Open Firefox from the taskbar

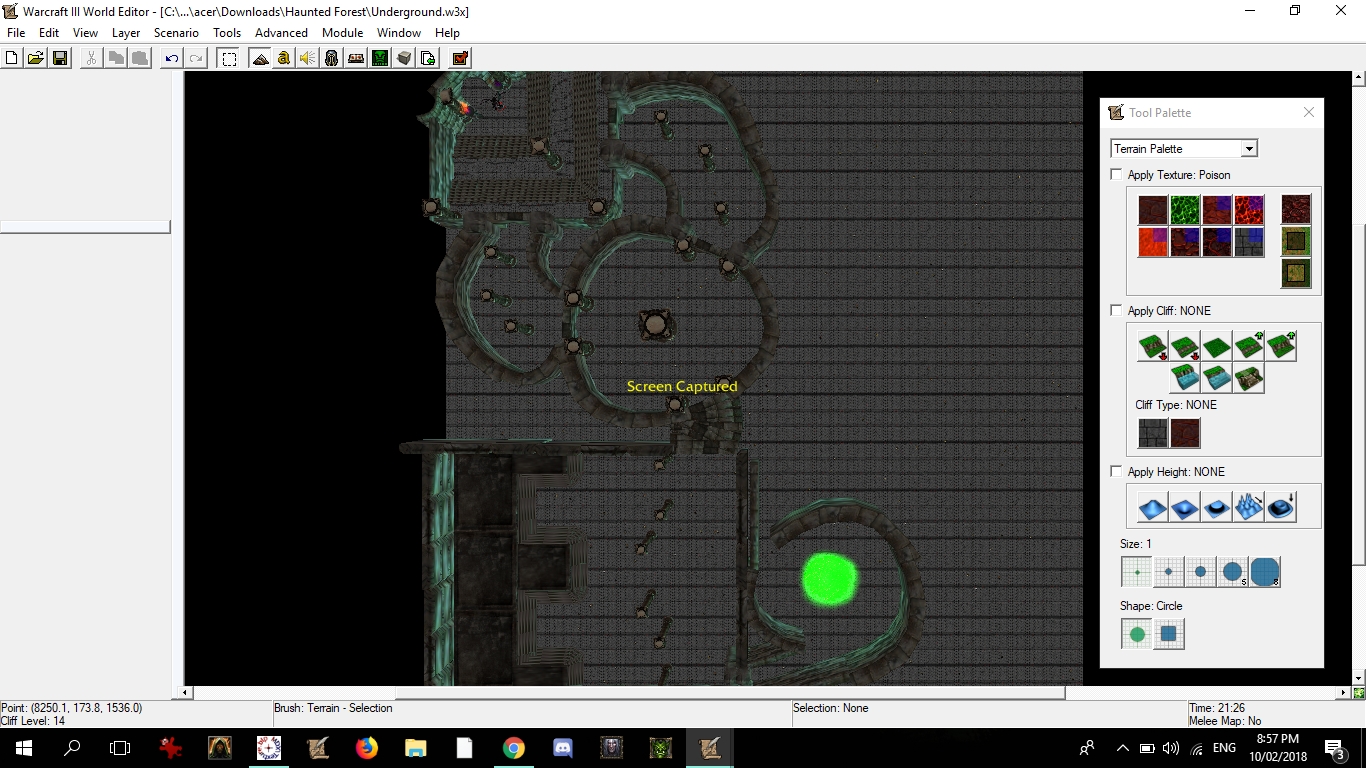[x=367, y=748]
